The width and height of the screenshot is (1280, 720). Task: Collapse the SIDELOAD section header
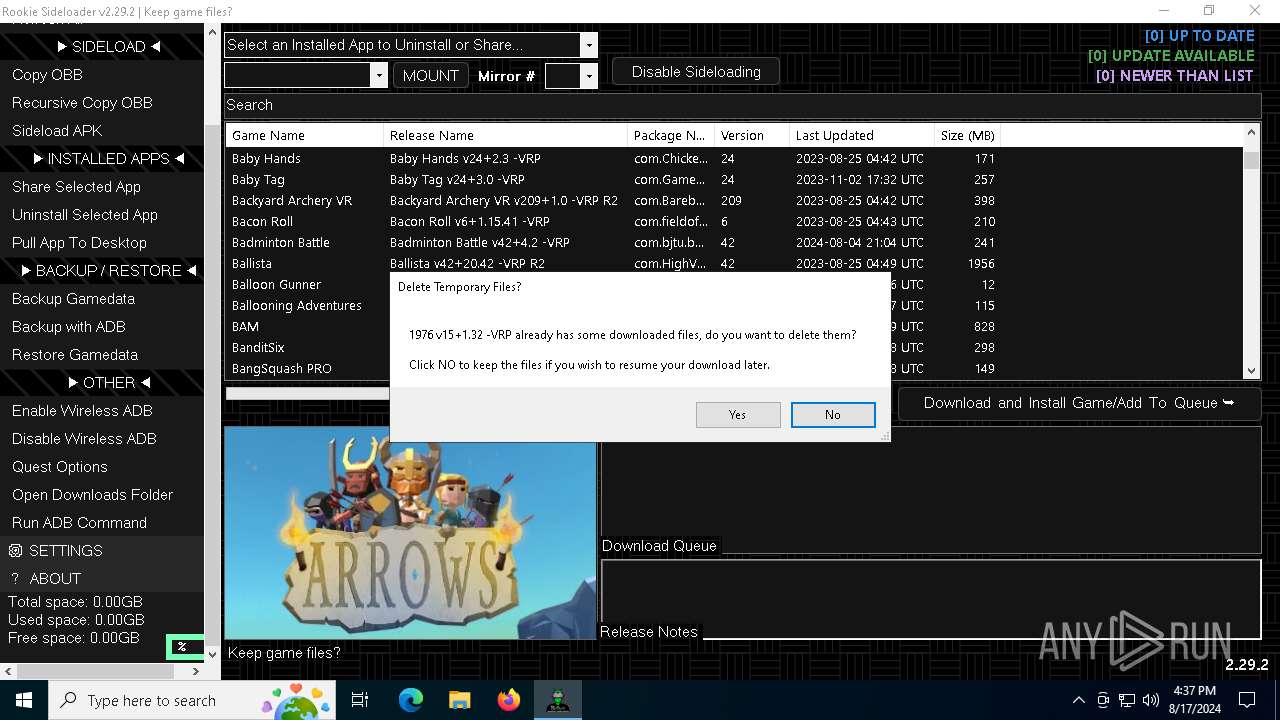point(102,47)
